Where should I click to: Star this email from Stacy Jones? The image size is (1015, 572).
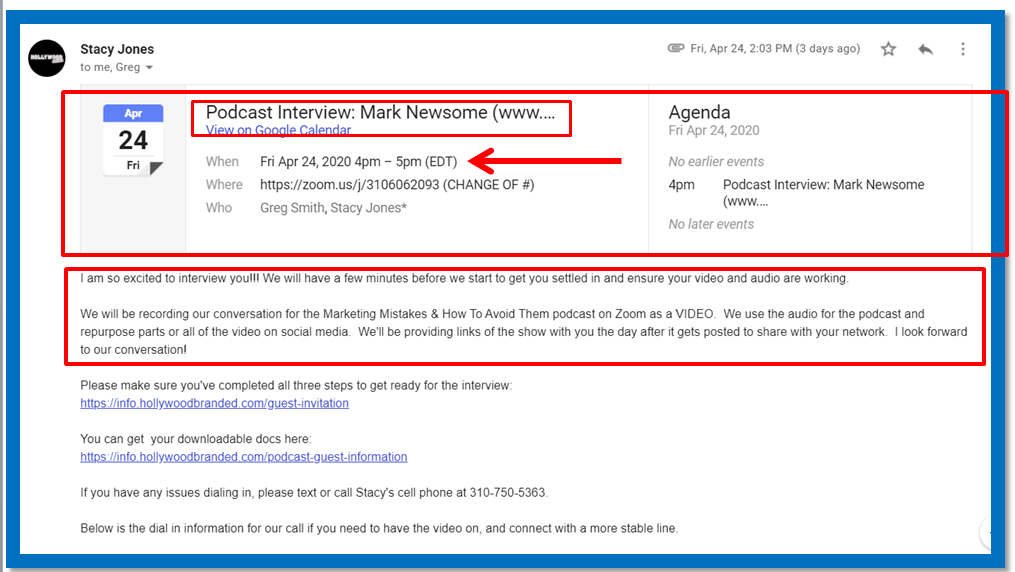coord(888,49)
